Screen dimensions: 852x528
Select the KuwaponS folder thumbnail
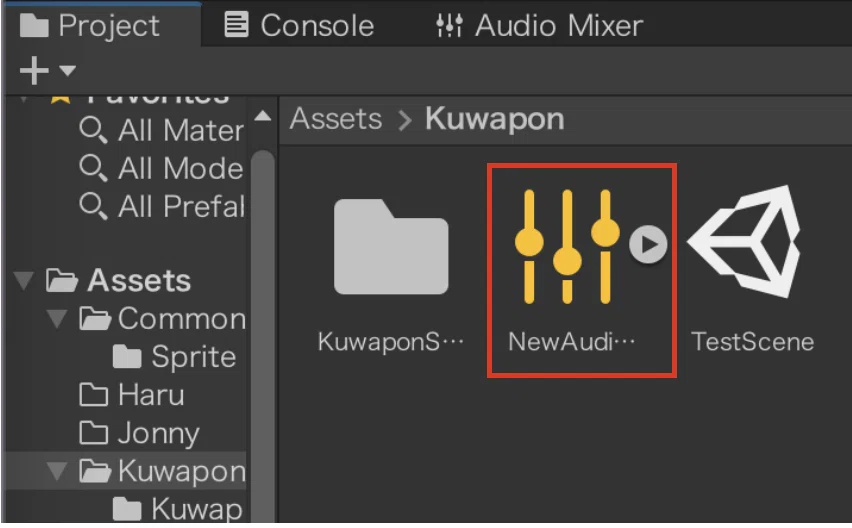[391, 247]
